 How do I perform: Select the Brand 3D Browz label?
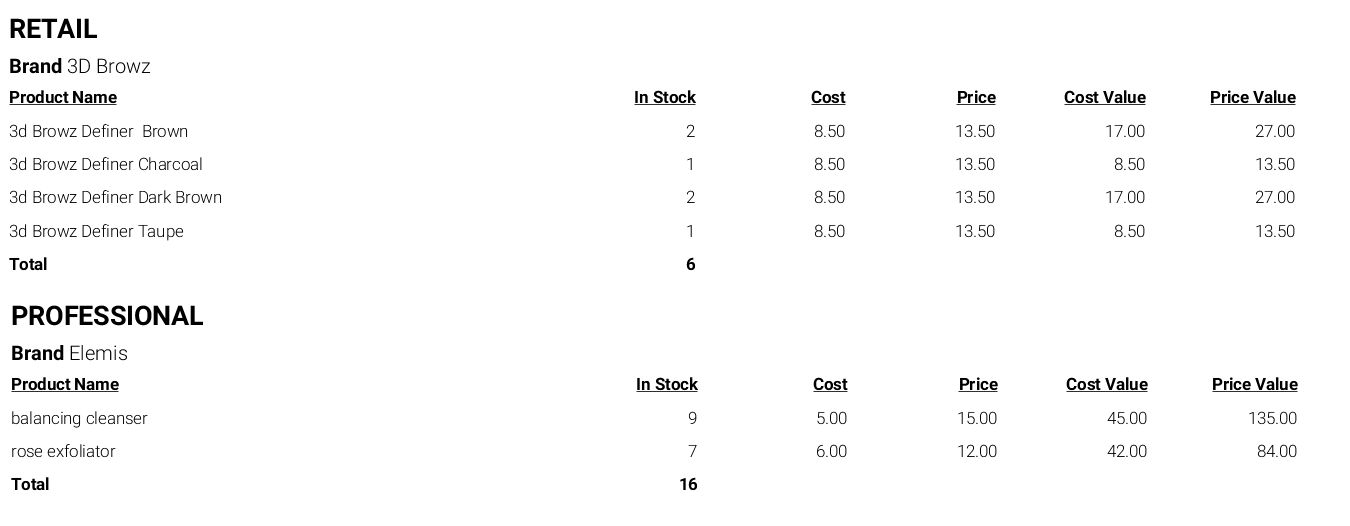[x=80, y=66]
